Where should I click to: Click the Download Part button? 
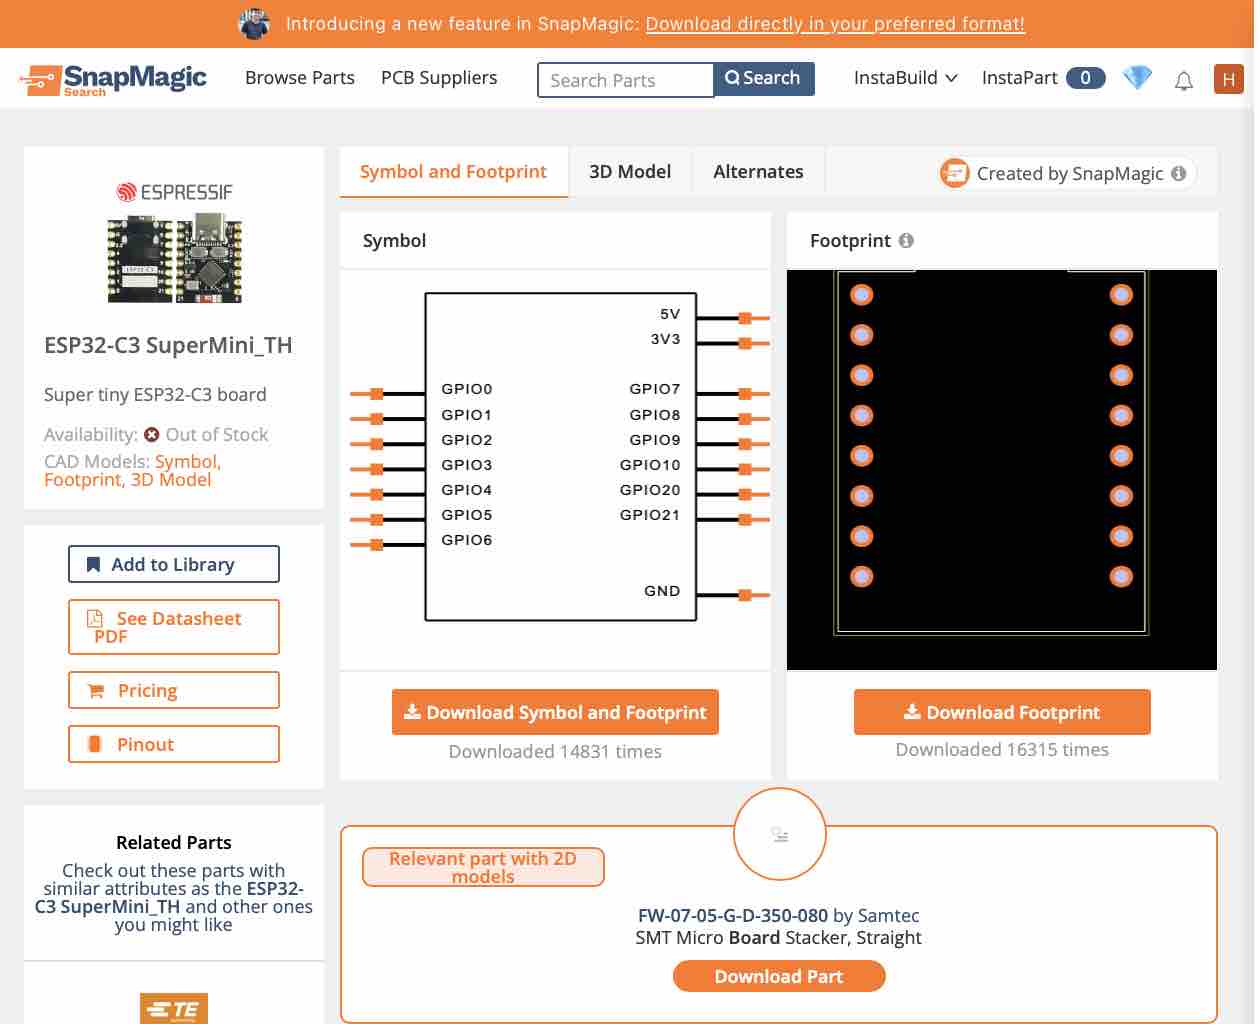tap(779, 976)
